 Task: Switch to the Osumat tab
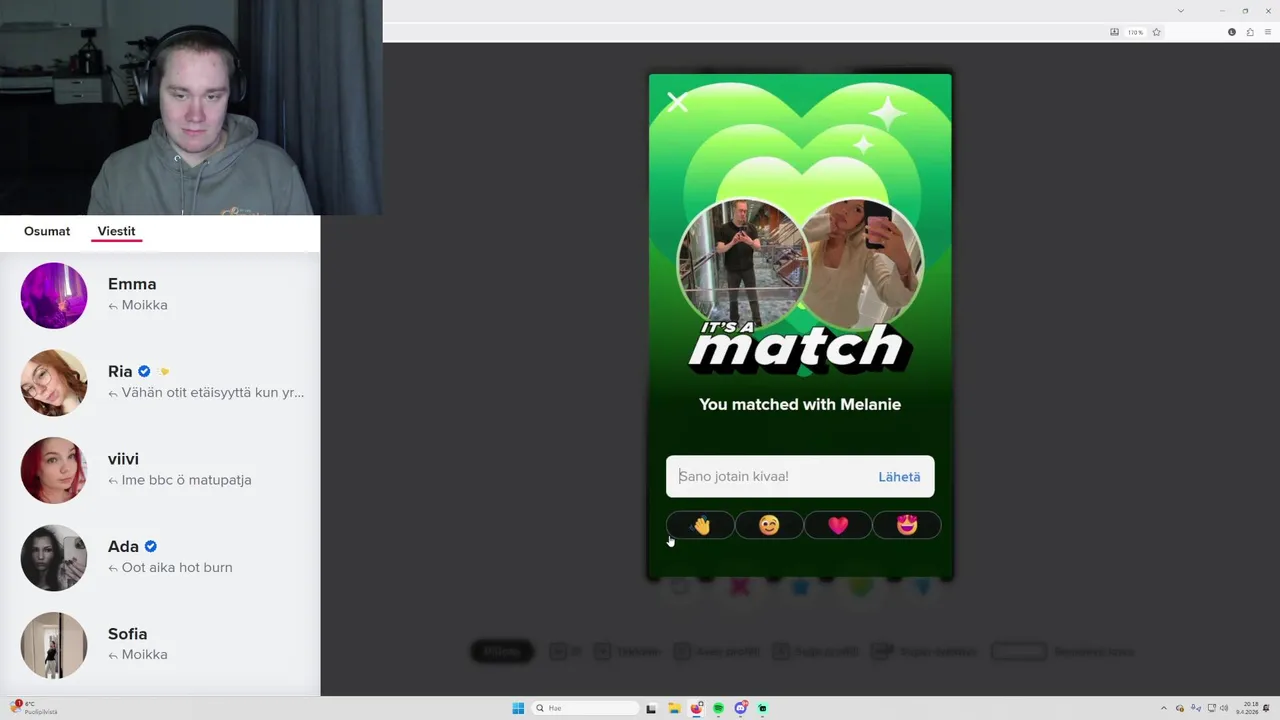point(47,231)
